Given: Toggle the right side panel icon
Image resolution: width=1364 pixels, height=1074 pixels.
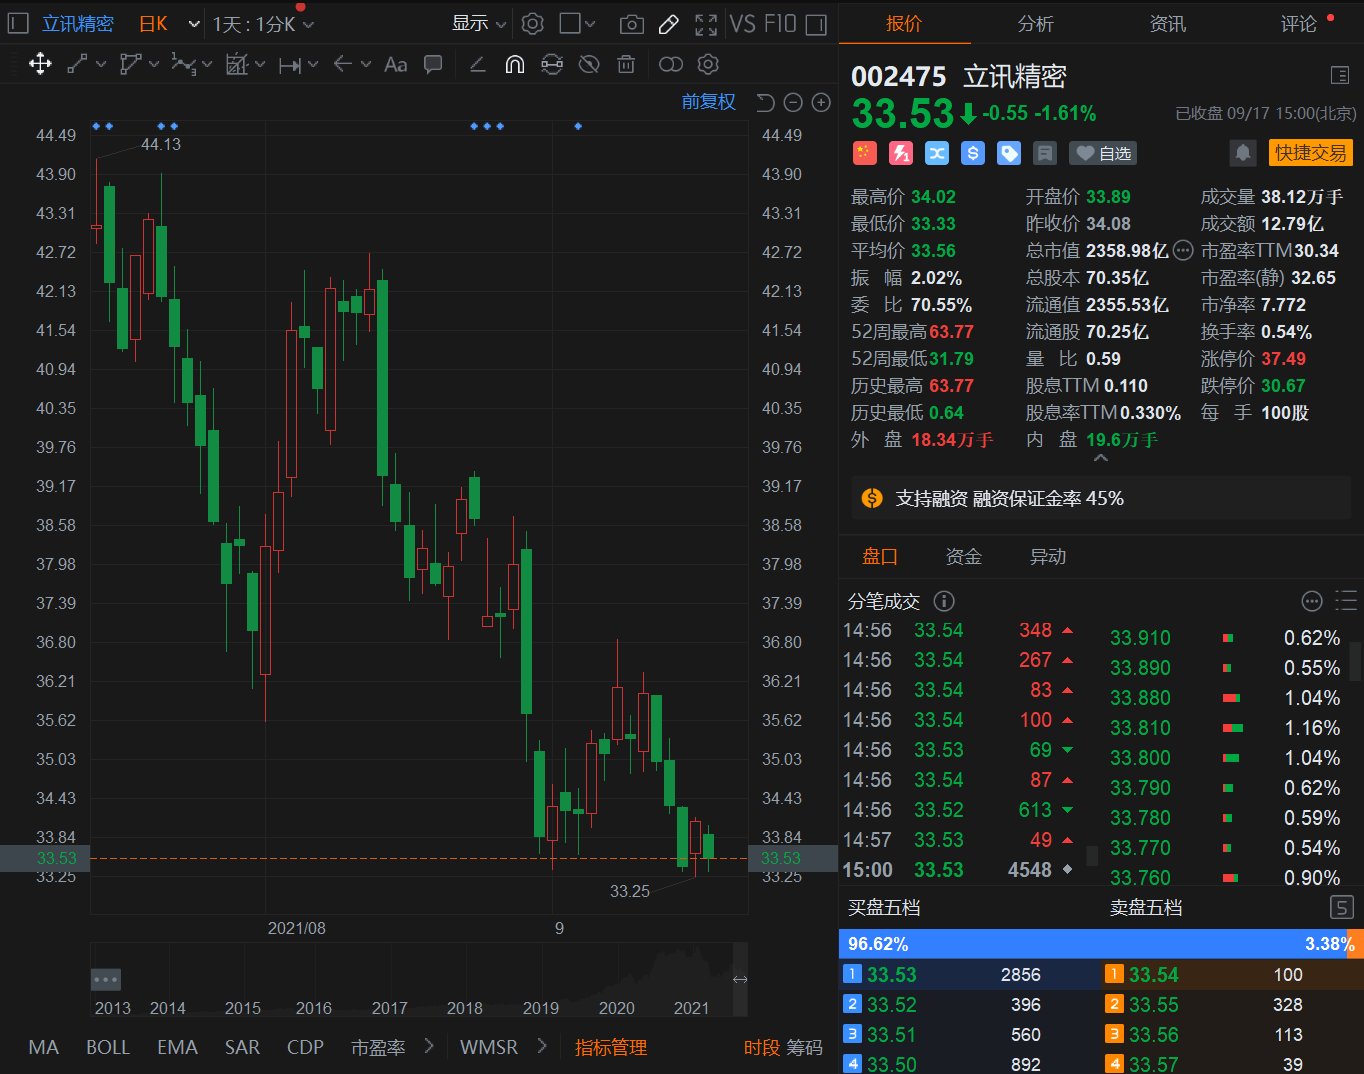Looking at the screenshot, I should (816, 24).
